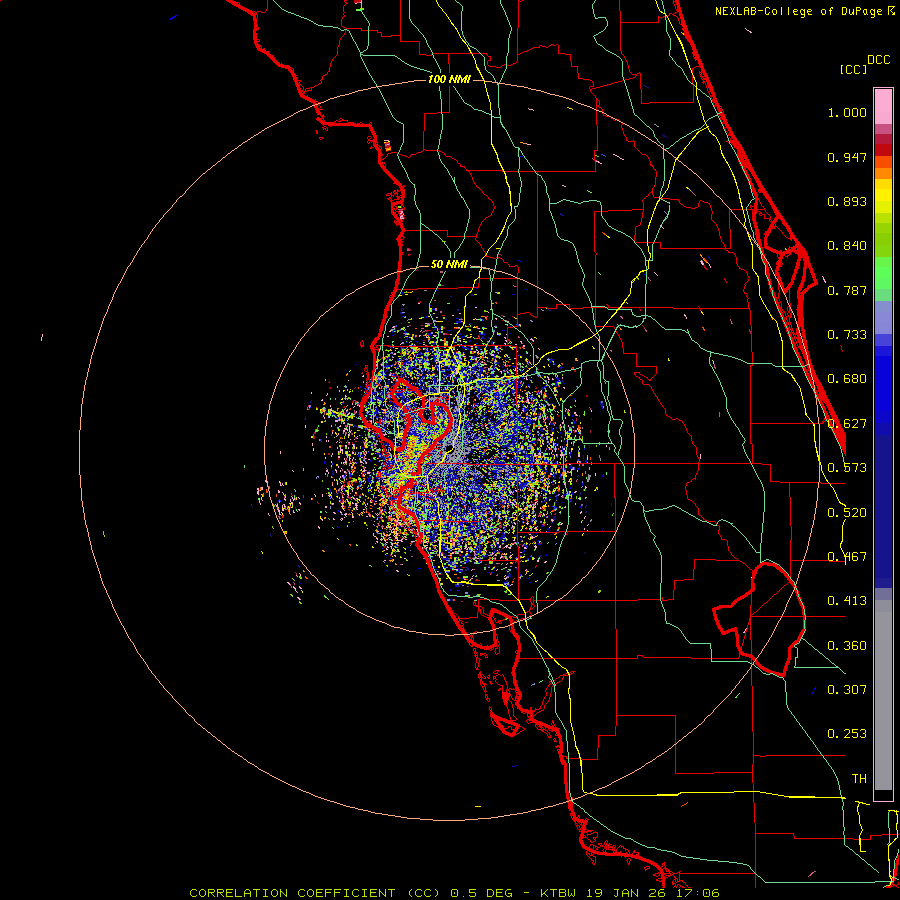Viewport: 900px width, 900px height.
Task: Select the 0.893 scale value
Action: [847, 201]
